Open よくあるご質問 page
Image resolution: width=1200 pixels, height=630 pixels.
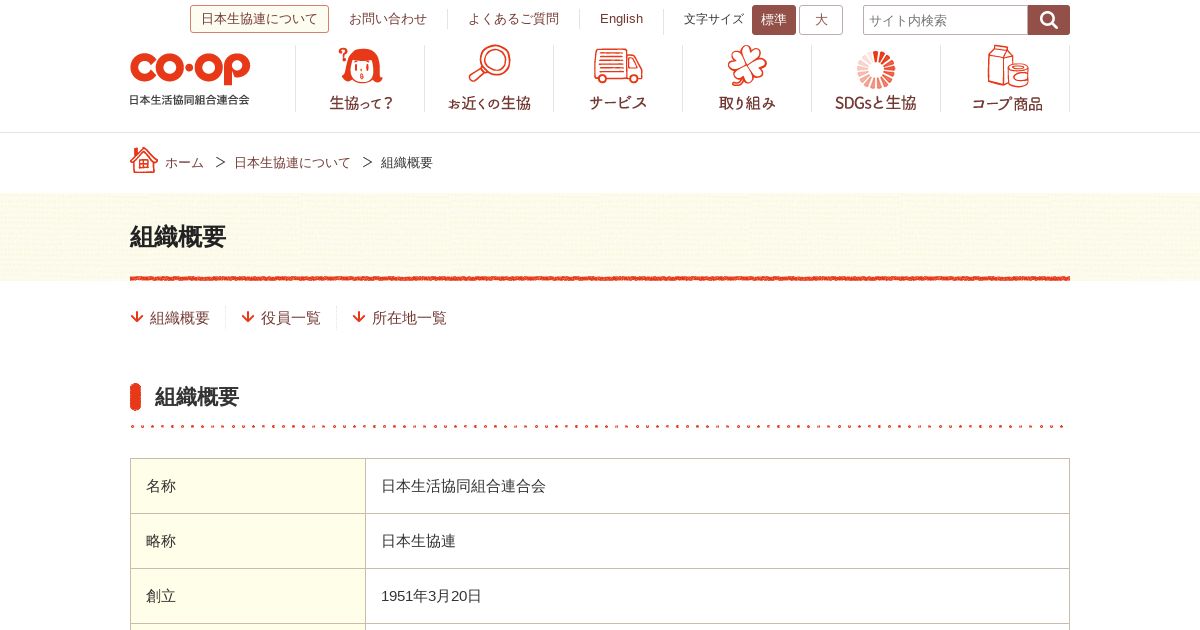[x=513, y=19]
